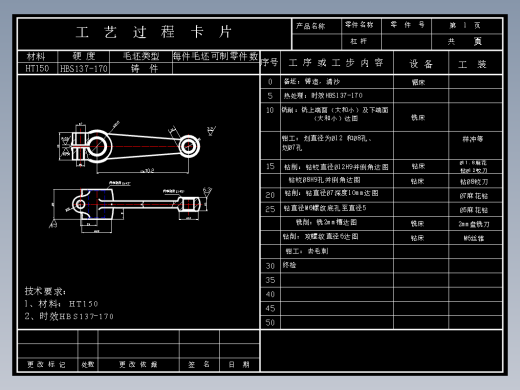This screenshot has height=390, width=520.
Task: Click the '设备' column header
Action: [x=421, y=63]
